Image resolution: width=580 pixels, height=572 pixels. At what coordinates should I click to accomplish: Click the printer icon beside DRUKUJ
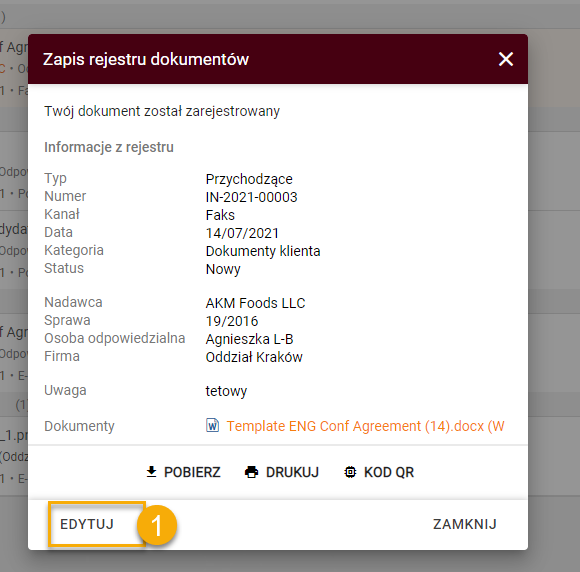pos(252,472)
